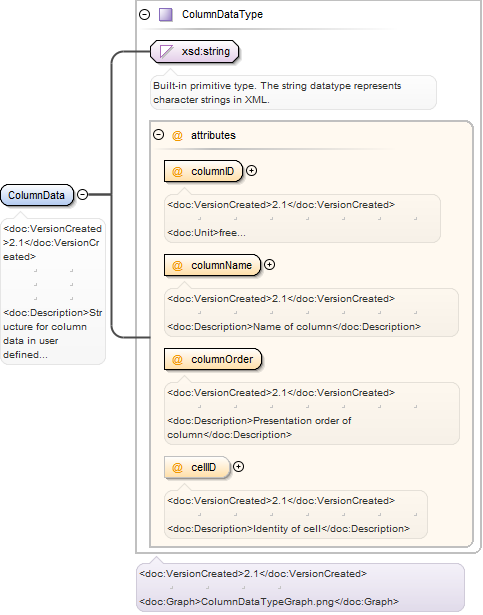Collapse the attributes section

coord(159,135)
